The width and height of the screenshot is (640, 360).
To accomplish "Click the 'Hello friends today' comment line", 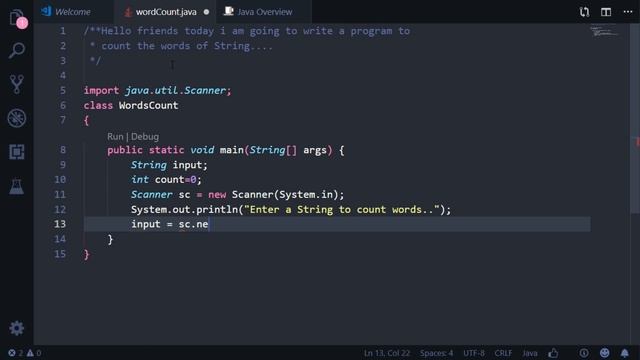I will (247, 31).
